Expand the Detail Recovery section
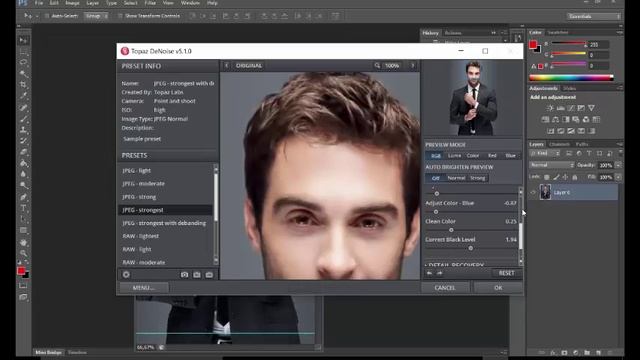640x360 pixels. 454,265
